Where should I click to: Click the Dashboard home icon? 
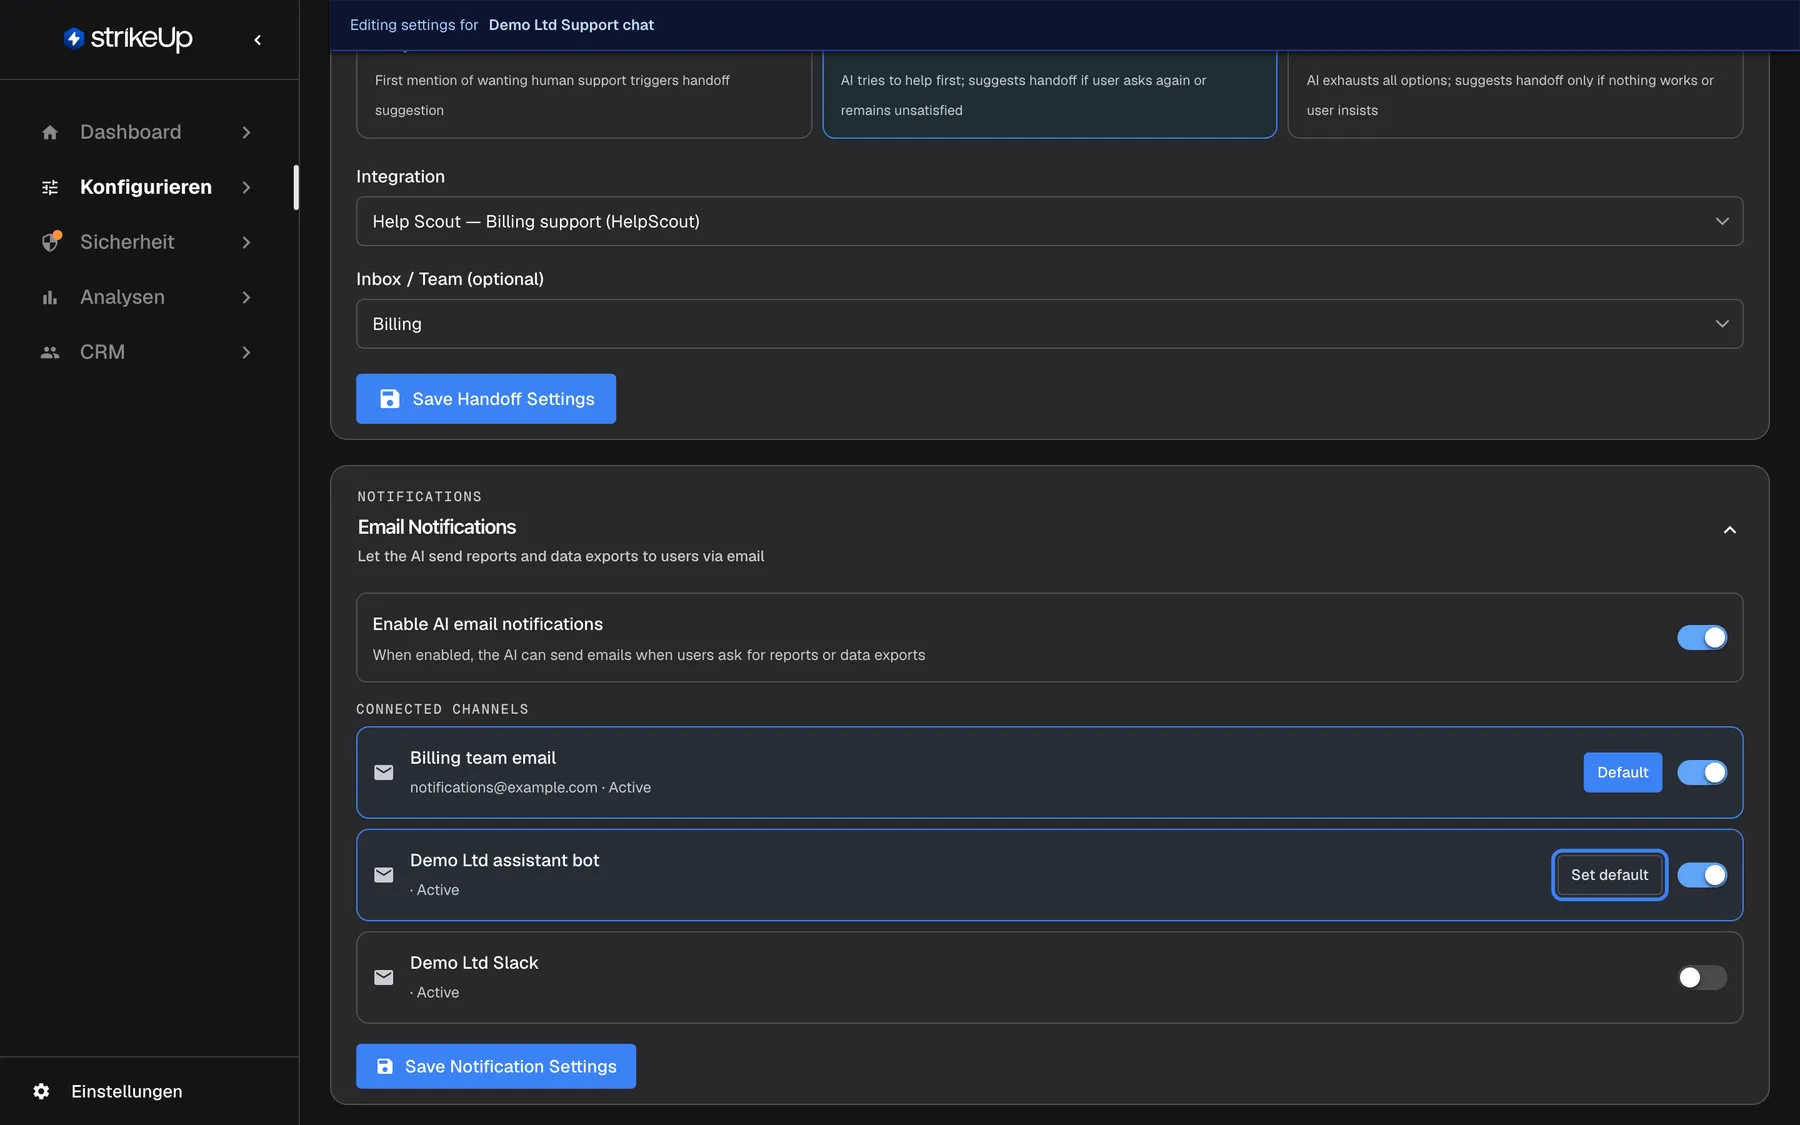(50, 132)
